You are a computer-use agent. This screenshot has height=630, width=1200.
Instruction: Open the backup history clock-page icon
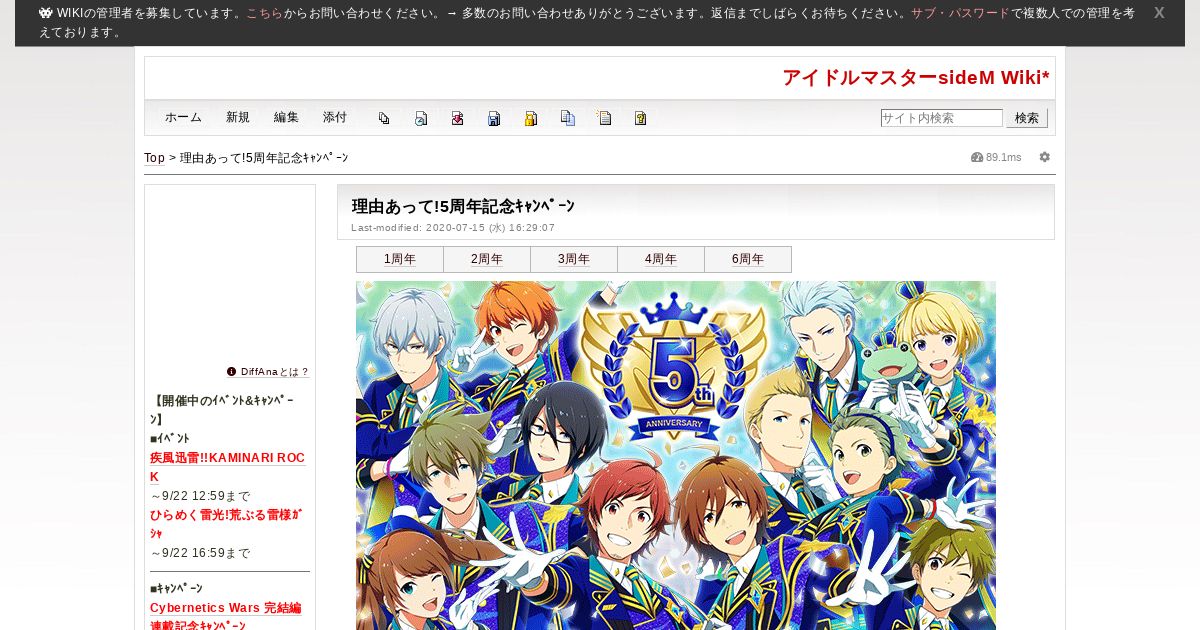click(x=421, y=118)
